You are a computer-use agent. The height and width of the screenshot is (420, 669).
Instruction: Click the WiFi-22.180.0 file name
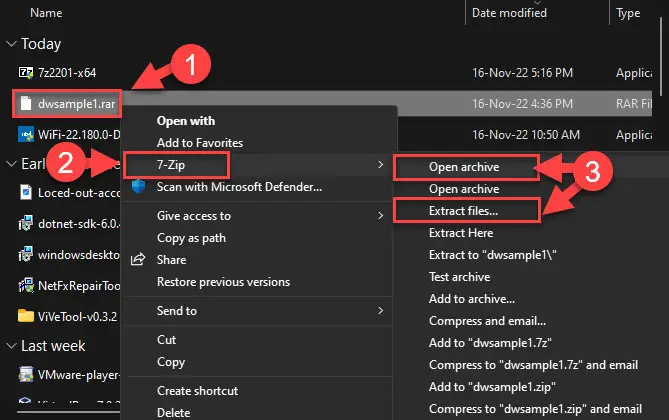click(79, 135)
